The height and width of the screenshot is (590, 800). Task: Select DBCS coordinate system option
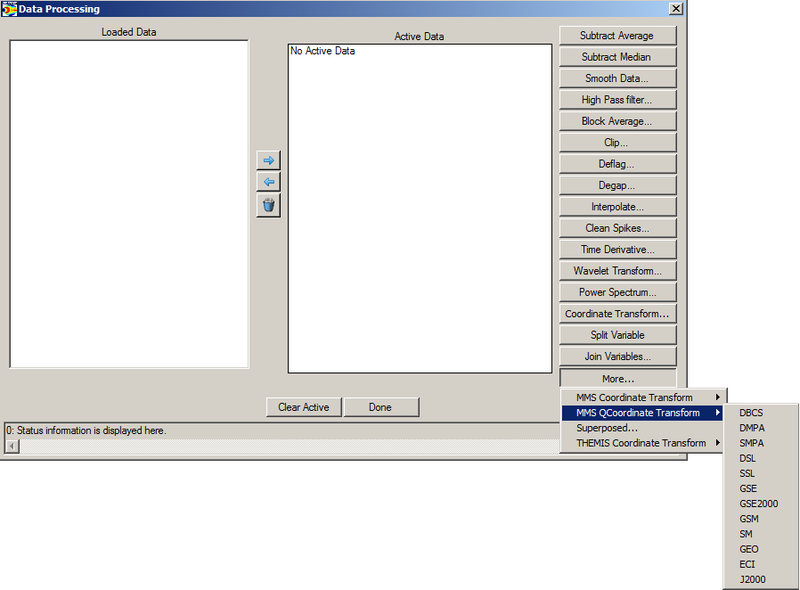pos(752,413)
